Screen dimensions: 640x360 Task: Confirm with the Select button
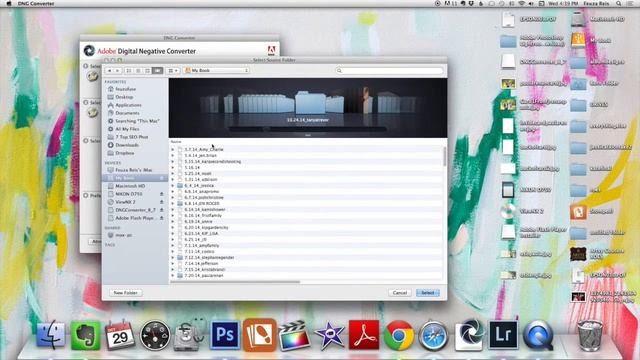428,293
